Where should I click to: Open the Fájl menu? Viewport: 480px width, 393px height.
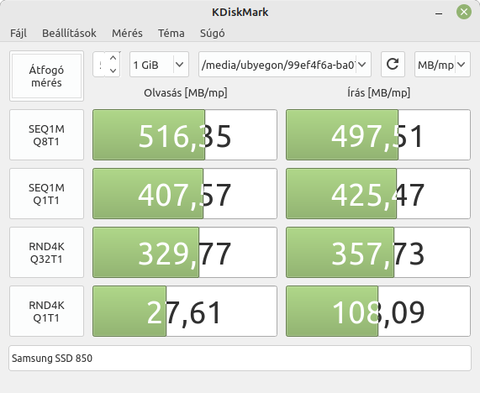point(18,33)
